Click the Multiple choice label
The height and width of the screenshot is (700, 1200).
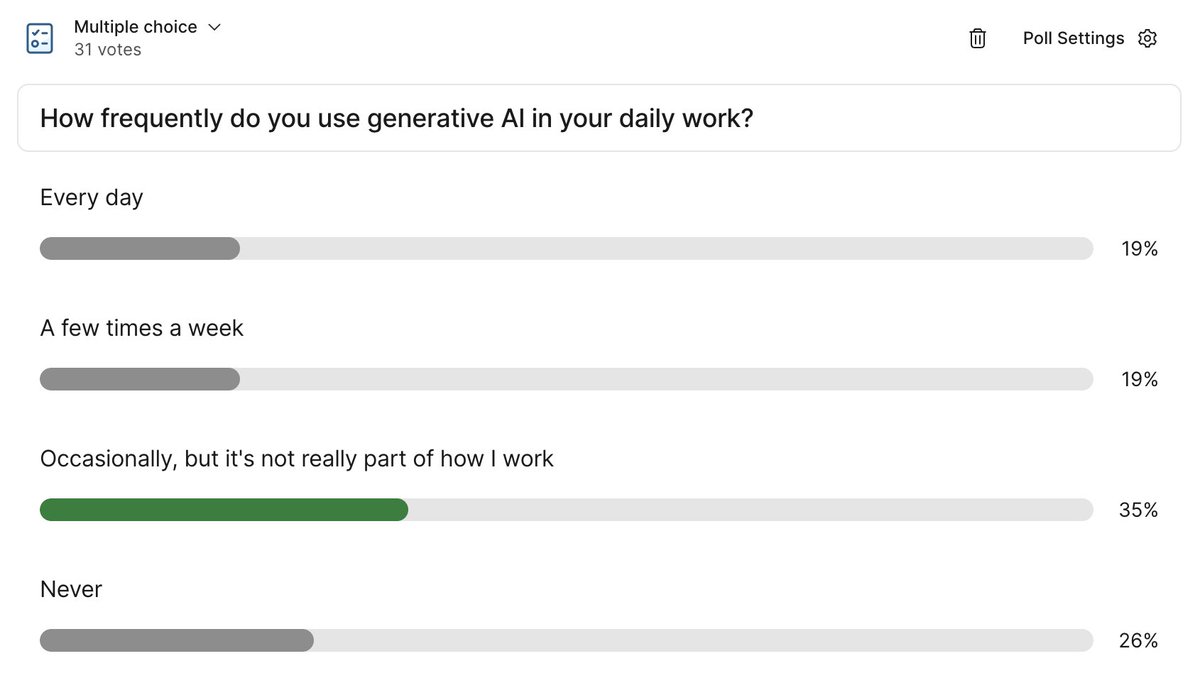[135, 27]
